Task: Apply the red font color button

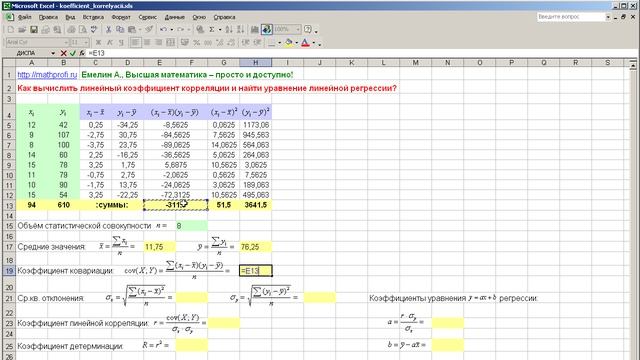Action: [306, 42]
